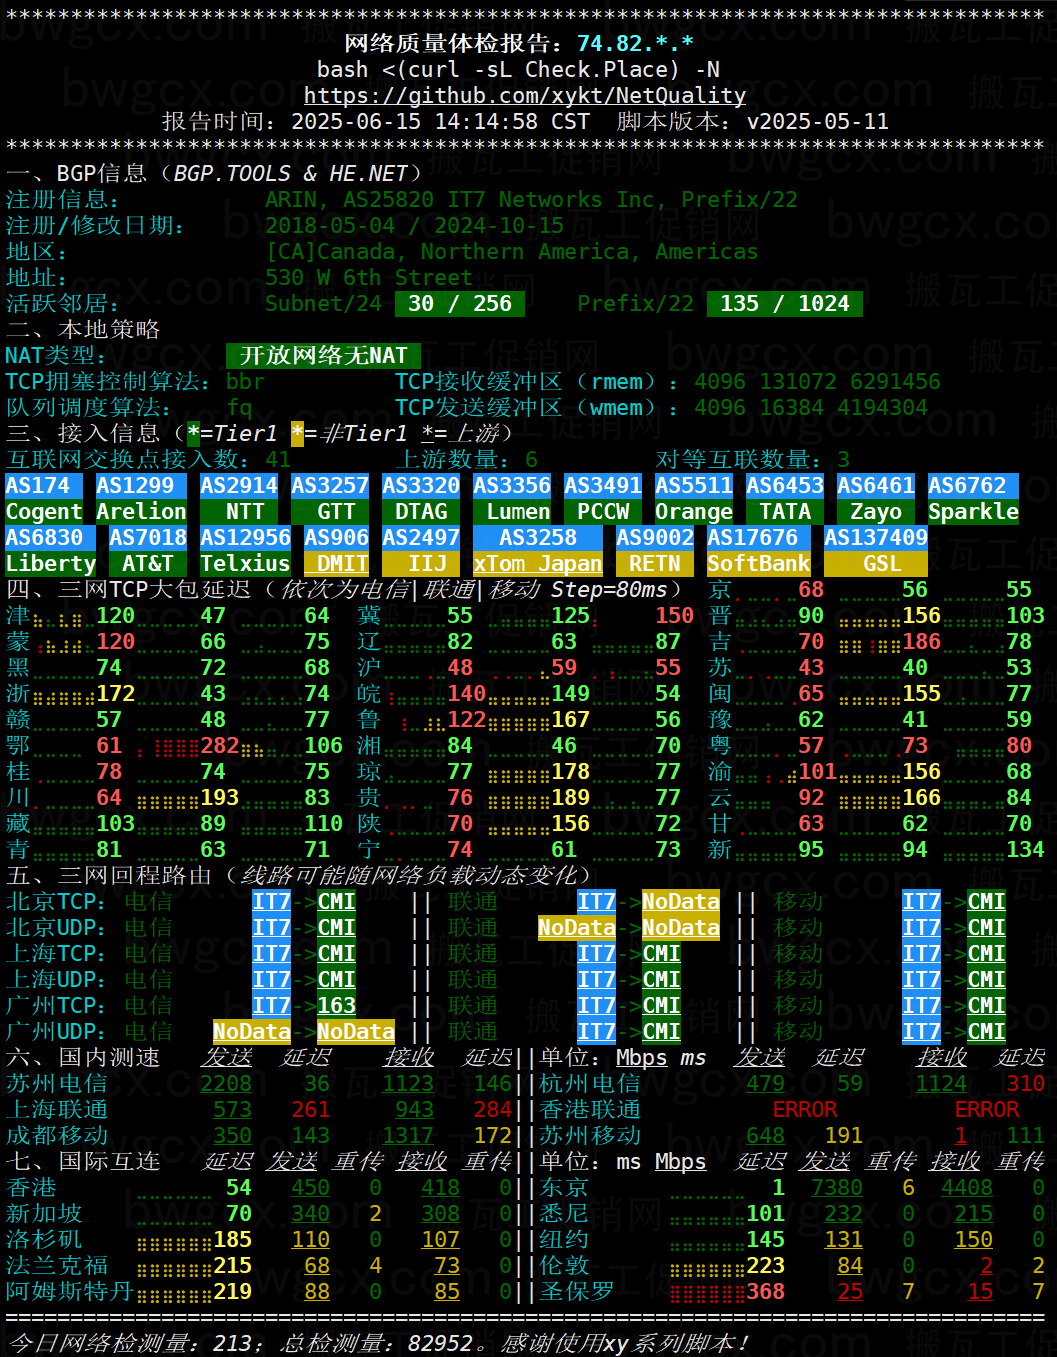Click the 阿姆斯特丹 receive speed 85
Viewport: 1057px width, 1357px height.
tap(447, 1291)
